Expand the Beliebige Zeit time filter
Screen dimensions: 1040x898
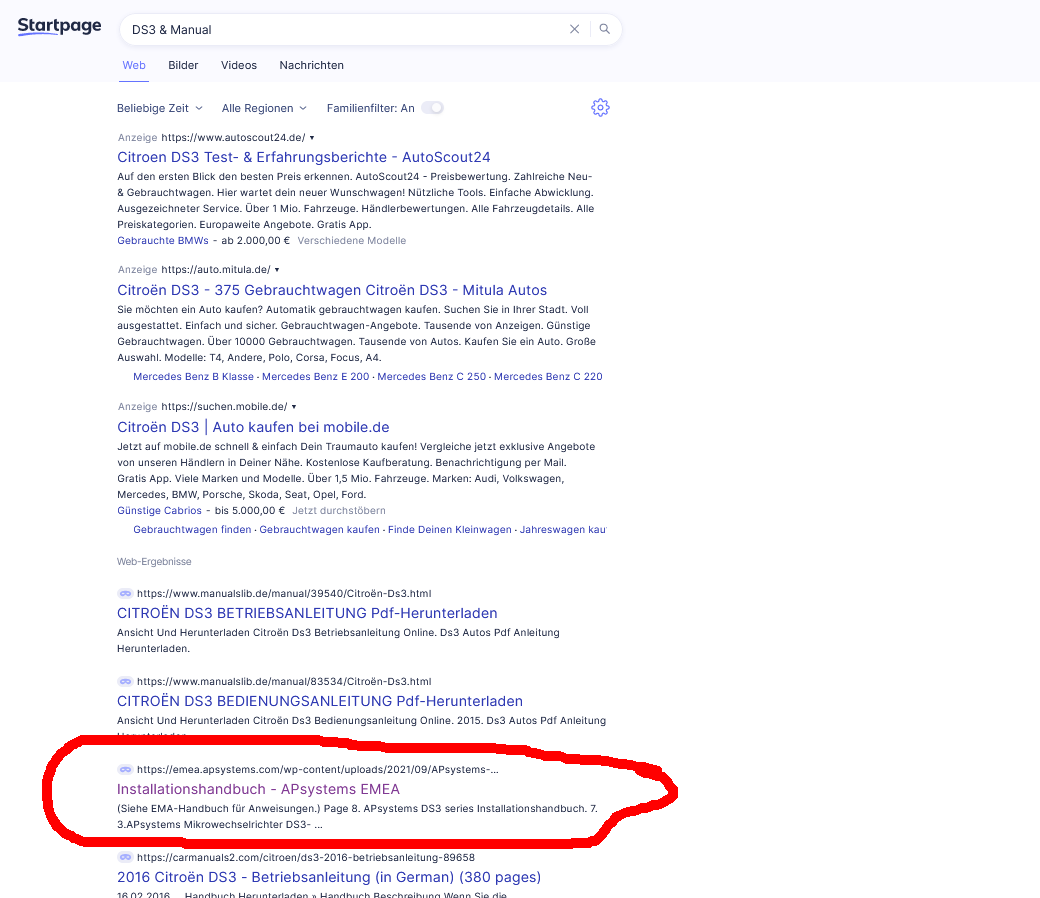(160, 108)
